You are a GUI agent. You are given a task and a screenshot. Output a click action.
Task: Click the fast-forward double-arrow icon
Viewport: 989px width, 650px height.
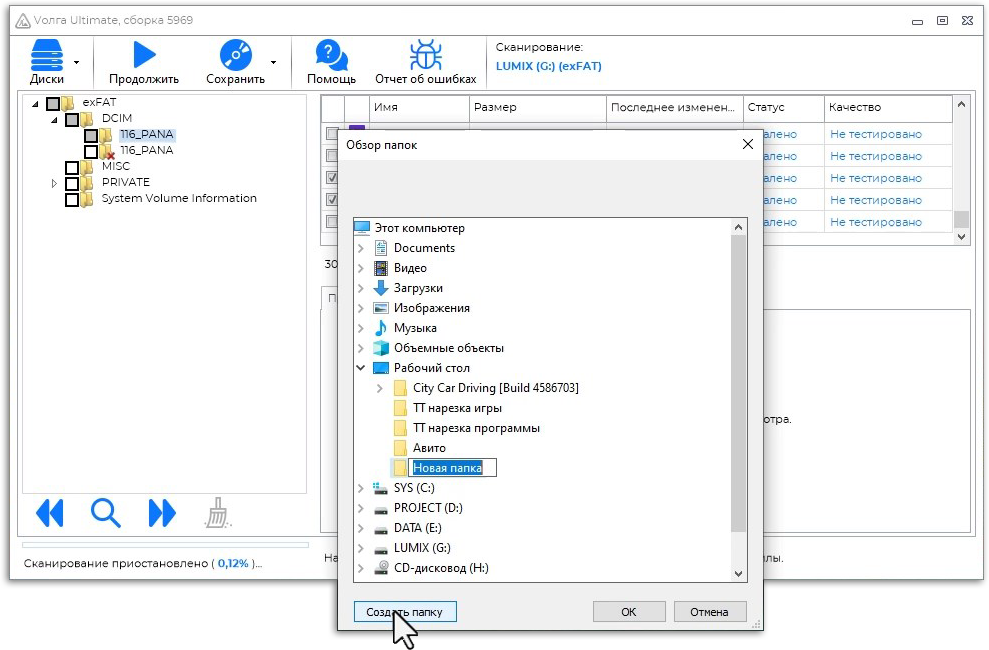pyautogui.click(x=161, y=513)
